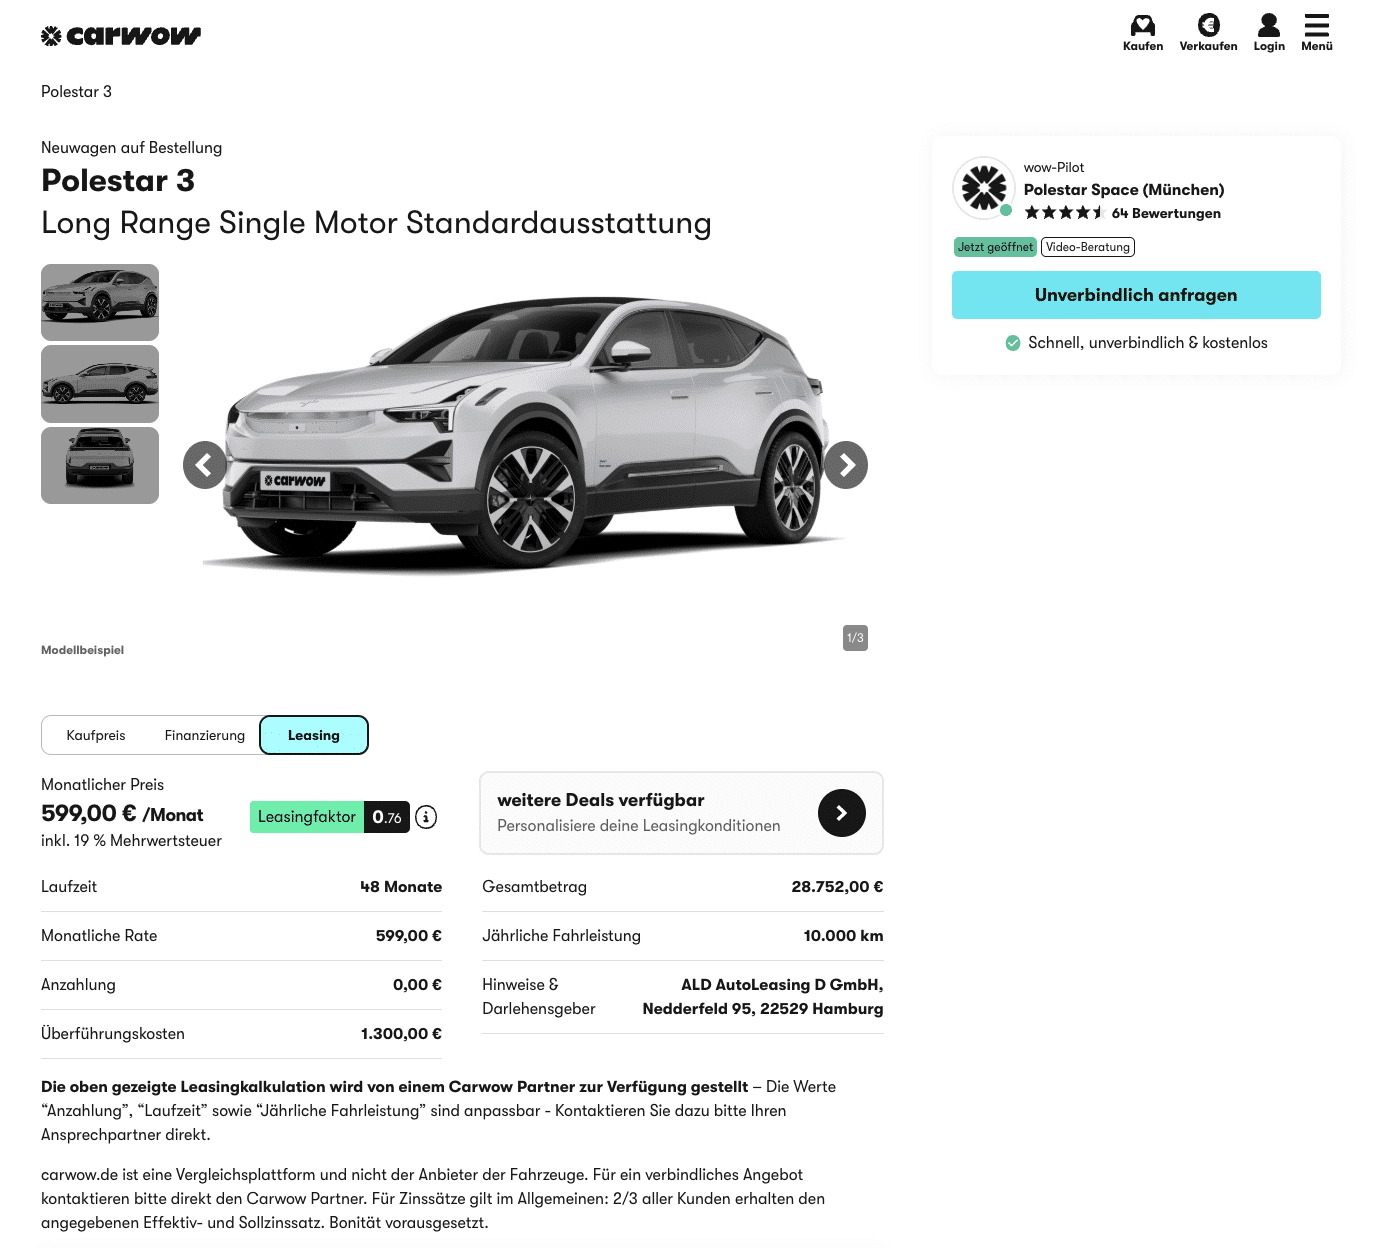The width and height of the screenshot is (1382, 1248).
Task: Open the hamburger Menü icon
Action: (1316, 26)
